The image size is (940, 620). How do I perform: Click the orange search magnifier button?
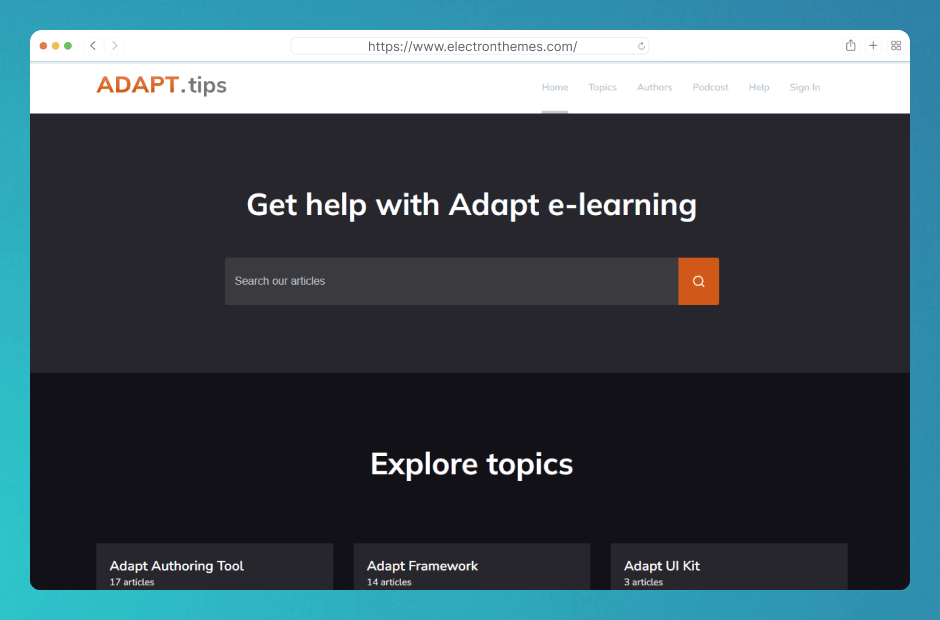click(698, 281)
